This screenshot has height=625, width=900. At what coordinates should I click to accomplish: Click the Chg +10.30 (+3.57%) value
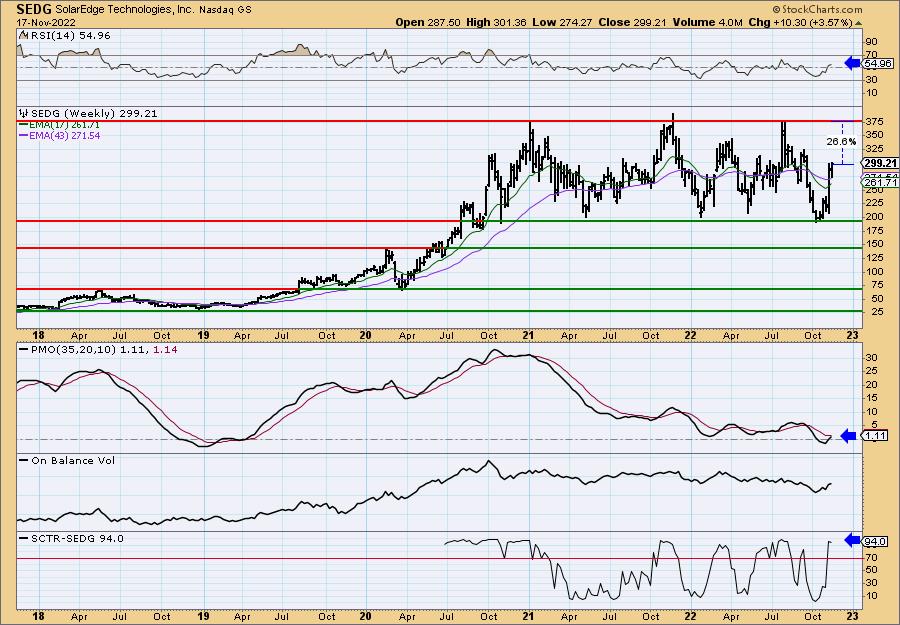tap(801, 22)
